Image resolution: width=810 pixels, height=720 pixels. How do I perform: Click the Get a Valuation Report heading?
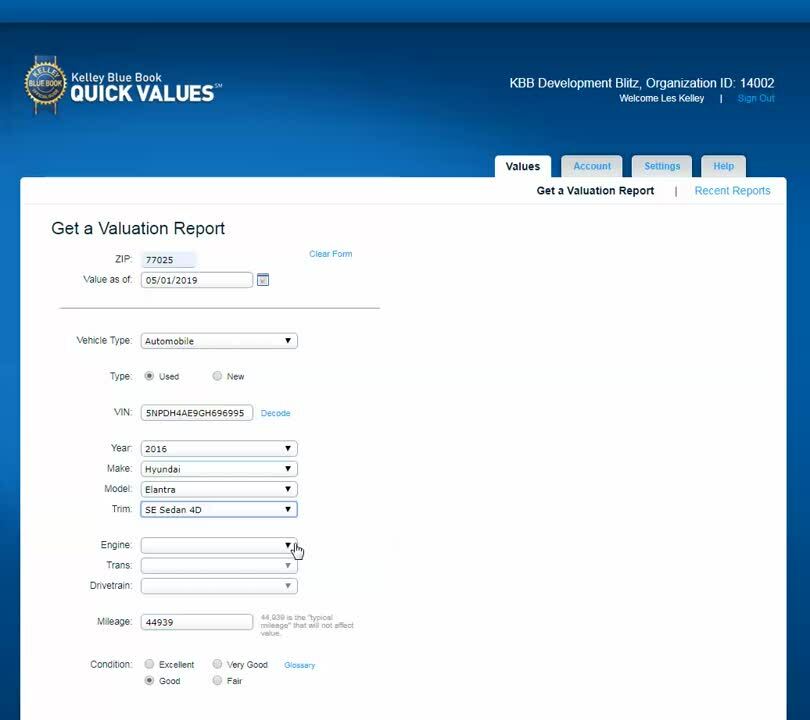(x=138, y=228)
